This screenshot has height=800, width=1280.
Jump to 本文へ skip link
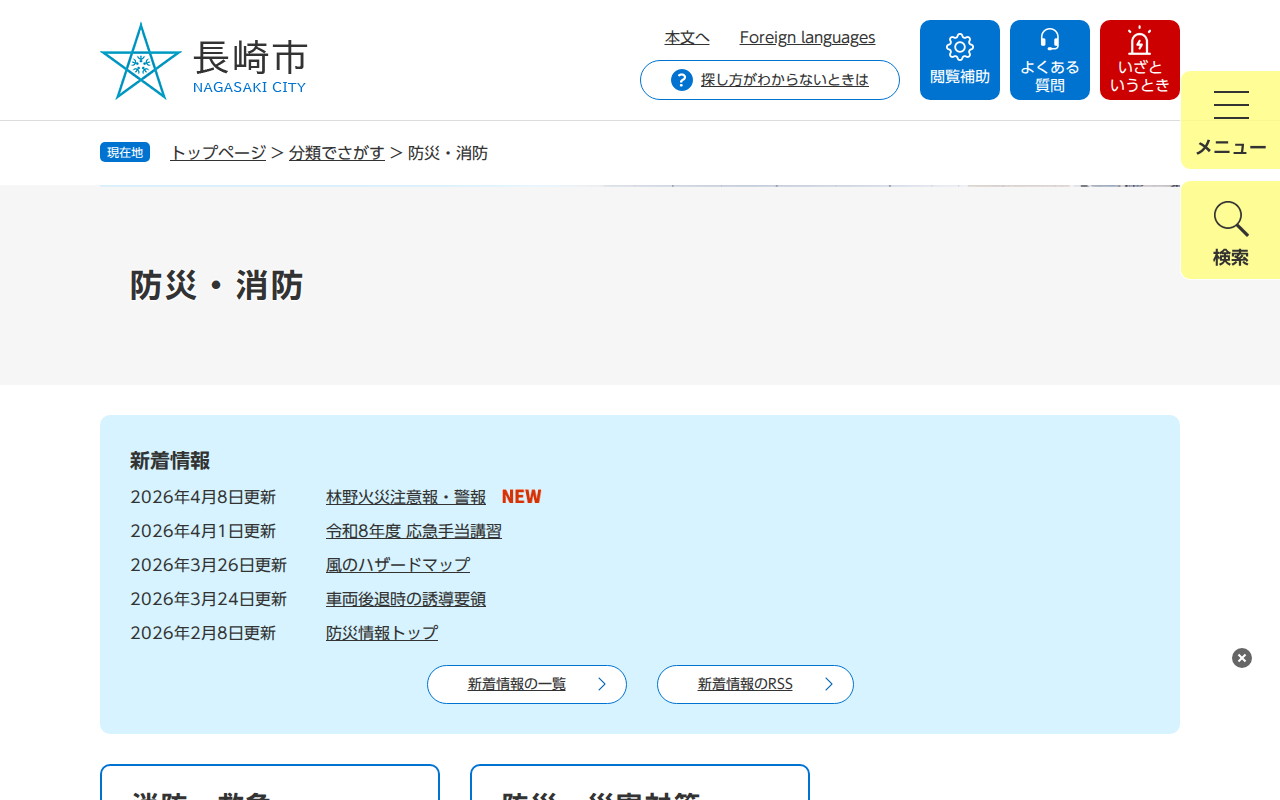(x=687, y=38)
